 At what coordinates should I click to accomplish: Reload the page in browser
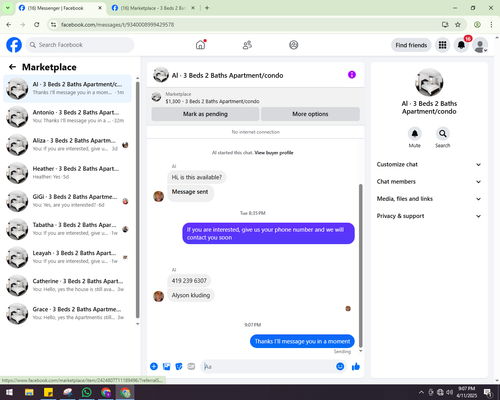coord(37,25)
